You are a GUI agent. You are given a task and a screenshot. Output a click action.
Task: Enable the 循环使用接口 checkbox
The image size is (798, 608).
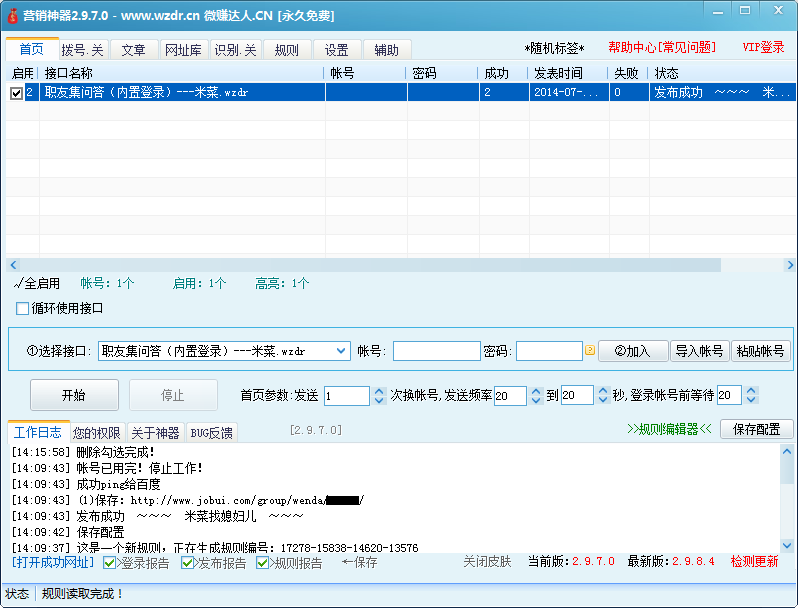(x=23, y=308)
